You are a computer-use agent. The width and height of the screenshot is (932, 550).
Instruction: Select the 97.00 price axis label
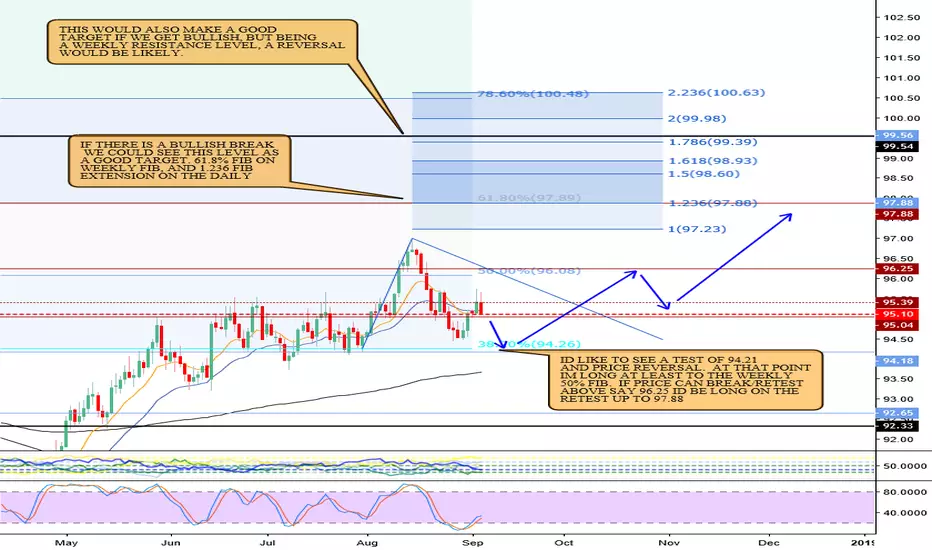pyautogui.click(x=898, y=238)
